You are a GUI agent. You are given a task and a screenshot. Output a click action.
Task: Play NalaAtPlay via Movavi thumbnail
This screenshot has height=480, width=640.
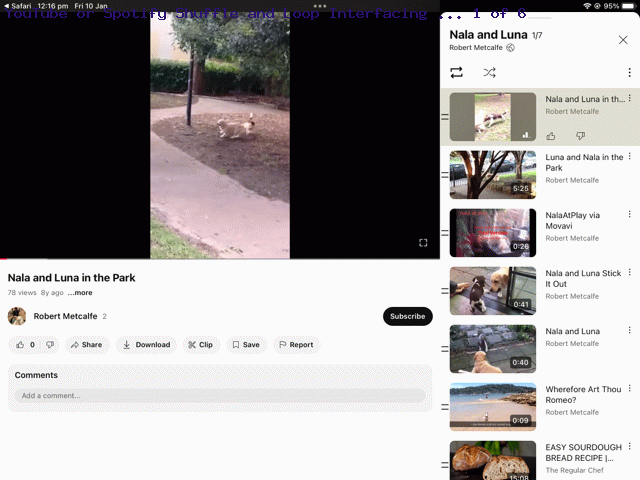tap(493, 233)
